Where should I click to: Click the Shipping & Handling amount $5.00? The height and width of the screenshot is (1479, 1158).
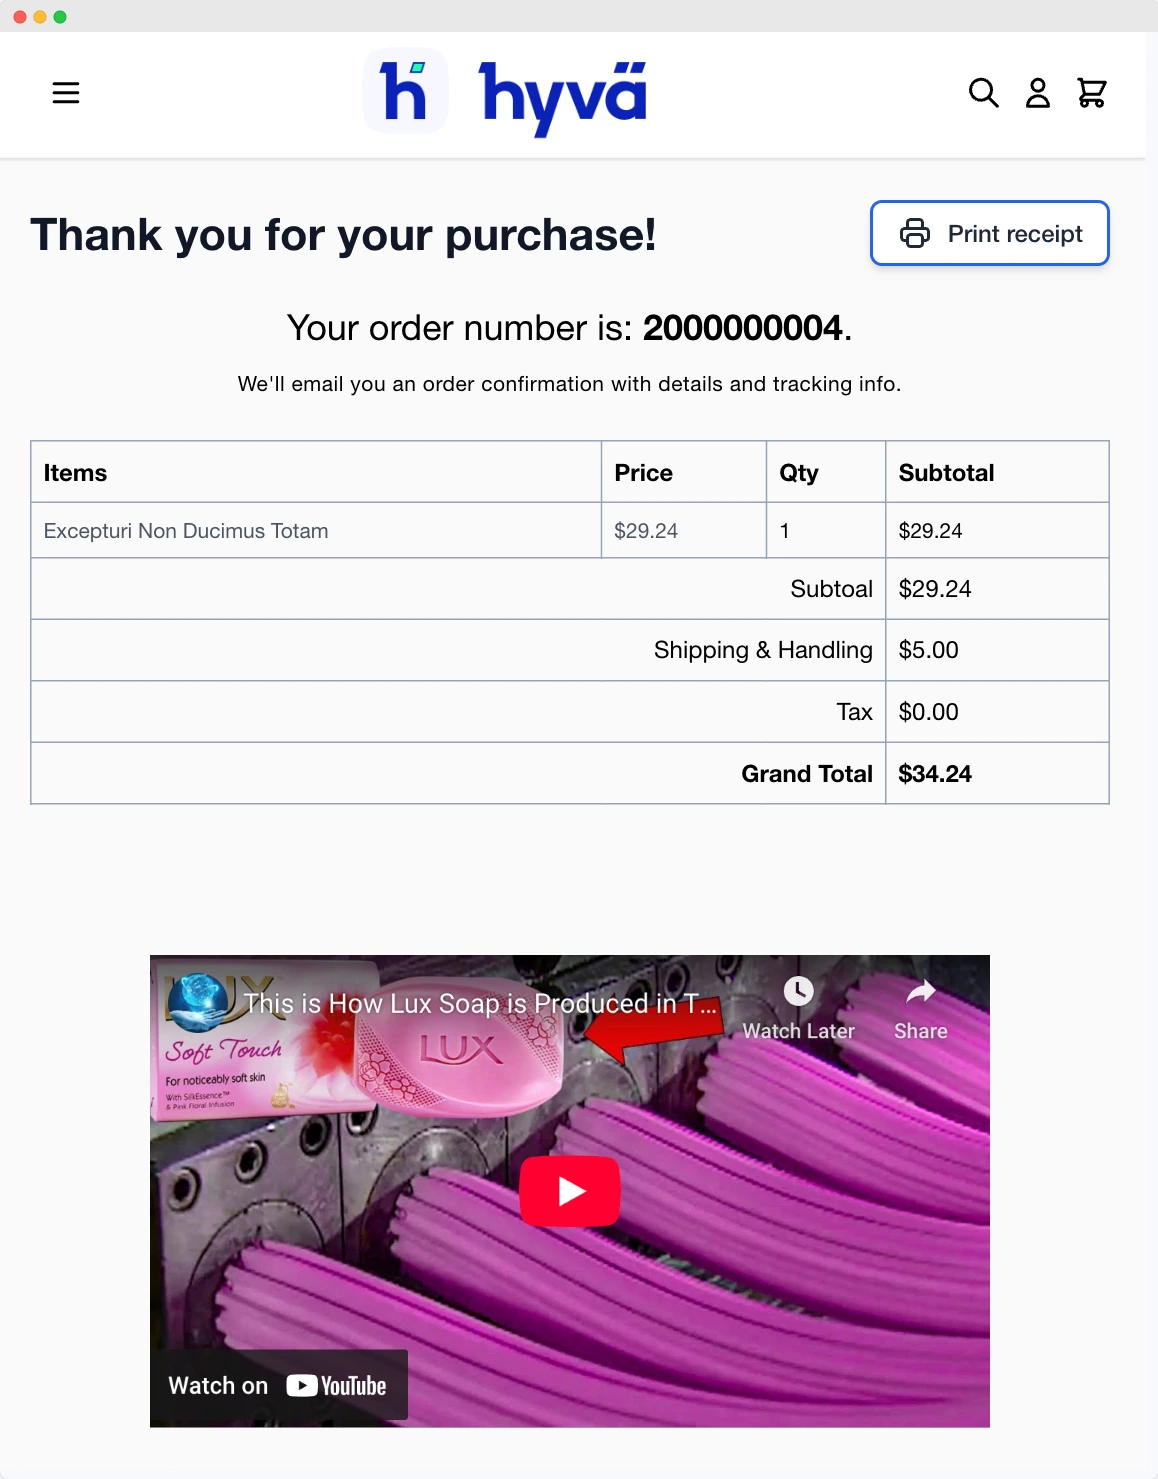(x=929, y=650)
